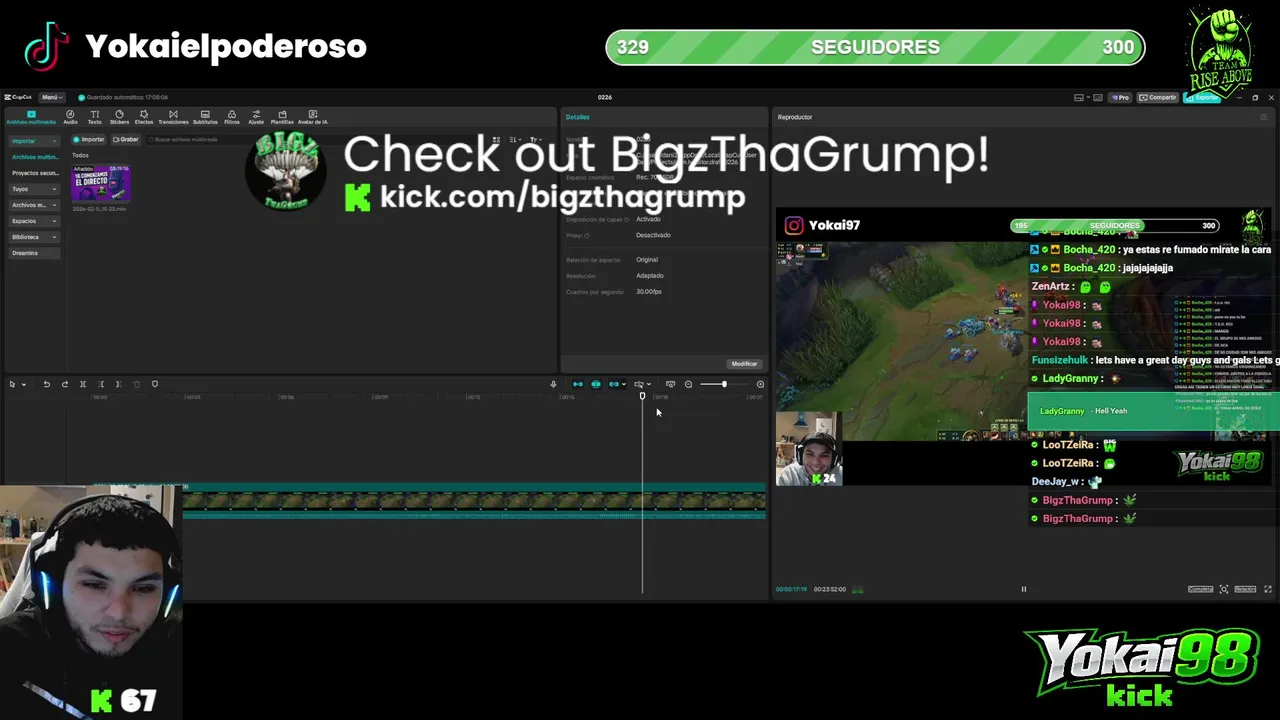This screenshot has width=1280, height=720.
Task: Open the Reproductor panel menu icon
Action: [x=1263, y=117]
